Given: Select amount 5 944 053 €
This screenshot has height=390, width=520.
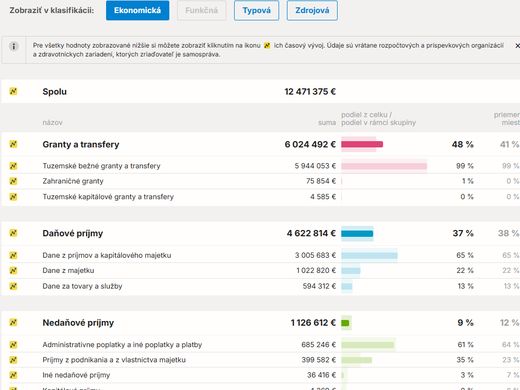Looking at the screenshot, I should [315, 166].
